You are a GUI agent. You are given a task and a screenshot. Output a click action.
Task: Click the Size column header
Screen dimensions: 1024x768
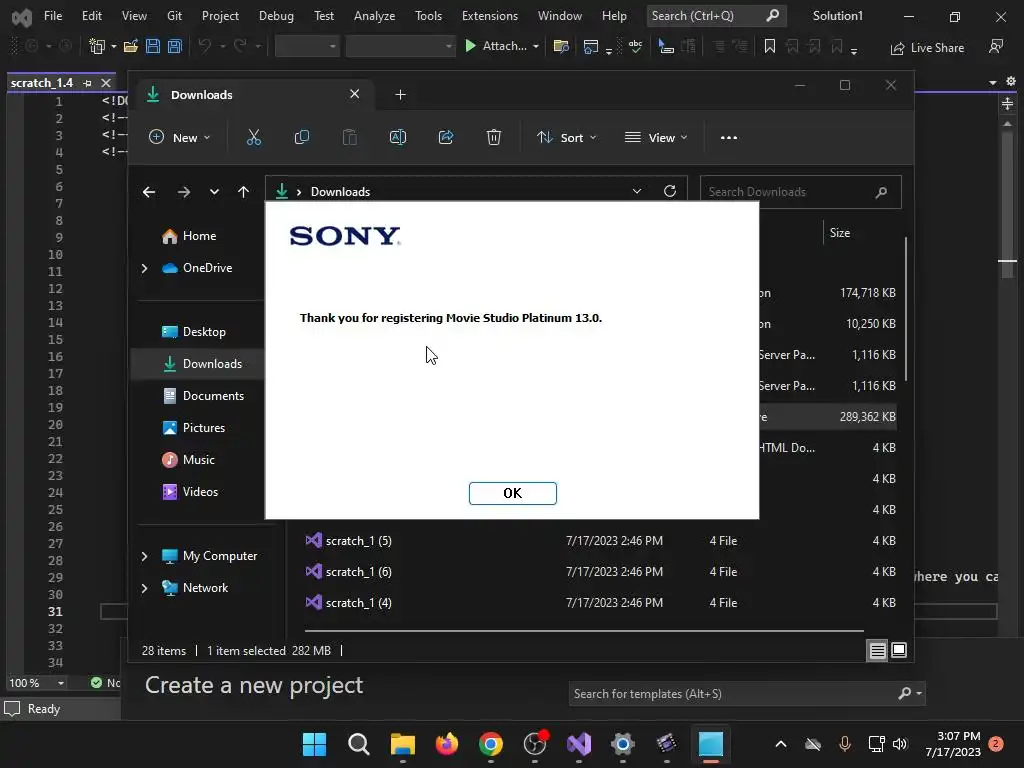pyautogui.click(x=840, y=233)
